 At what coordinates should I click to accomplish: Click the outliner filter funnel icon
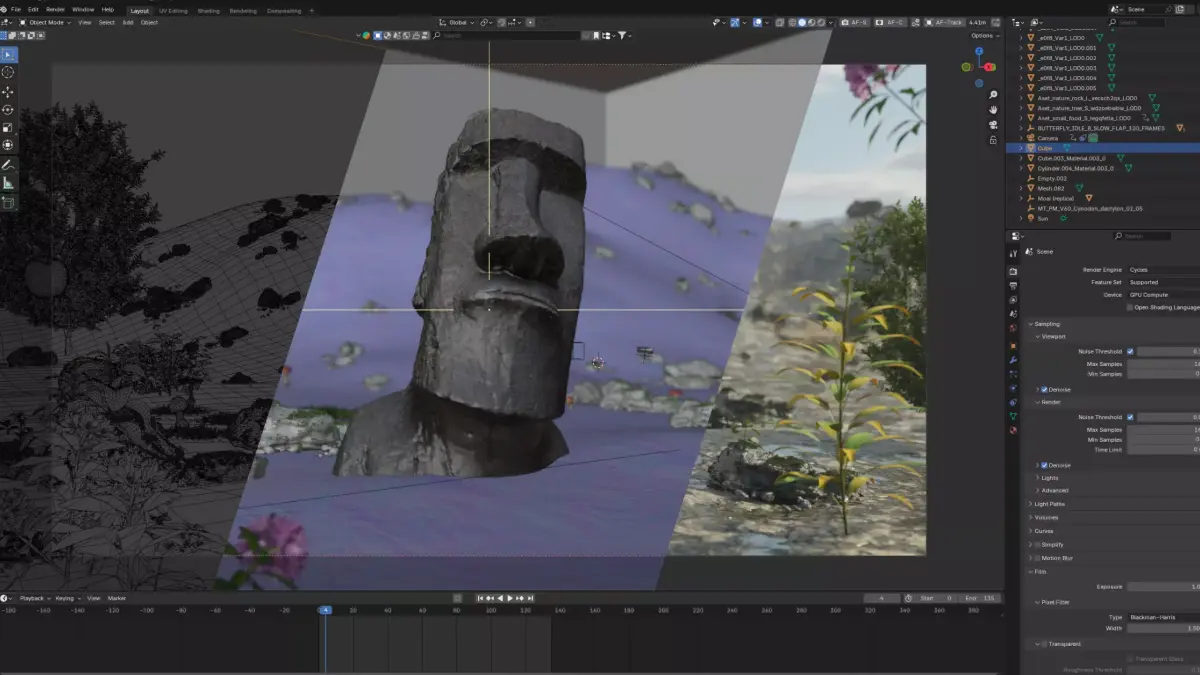(x=622, y=35)
